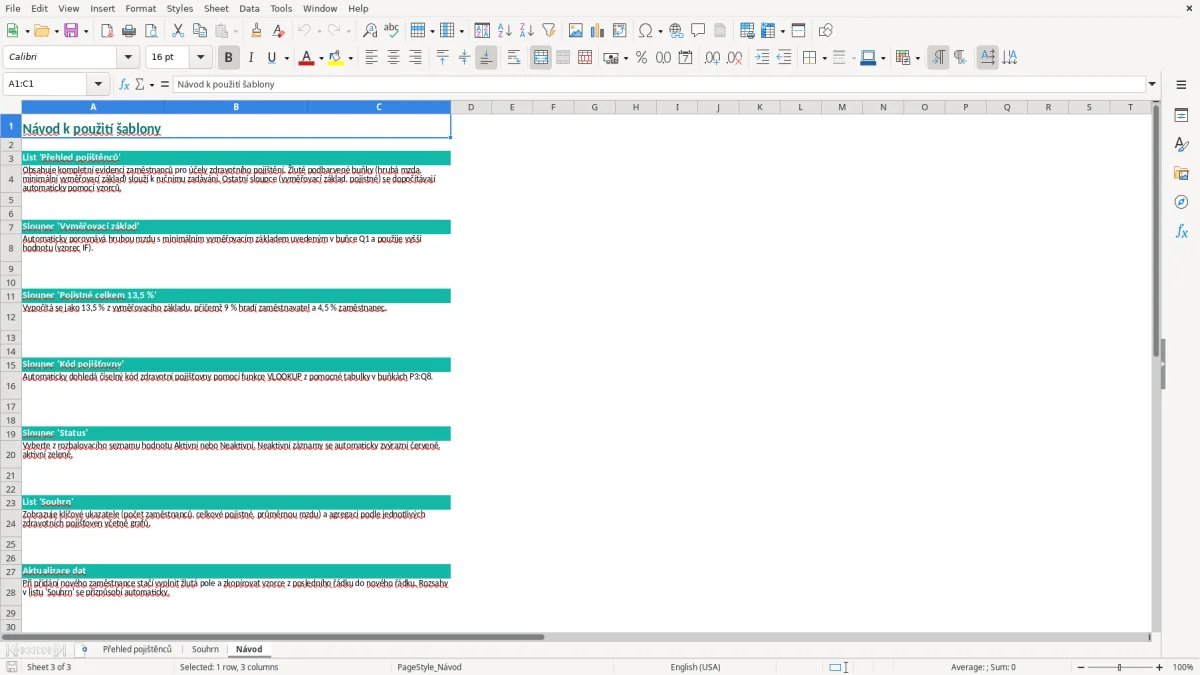Increase indent

pyautogui.click(x=762, y=58)
